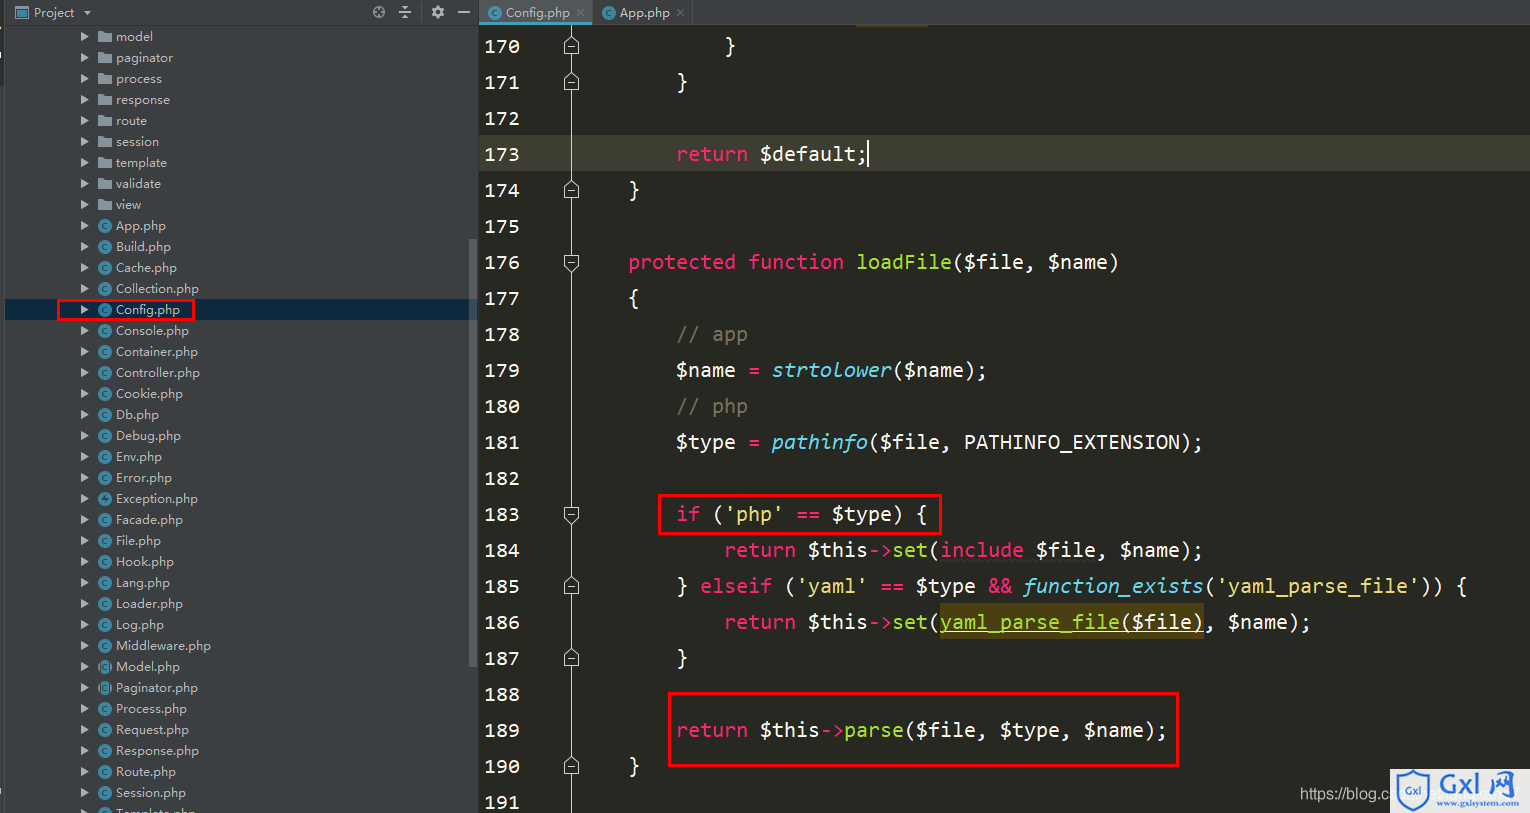Click the collapse all icon in Project panel
Screen dimensions: 1530x813
[x=405, y=12]
